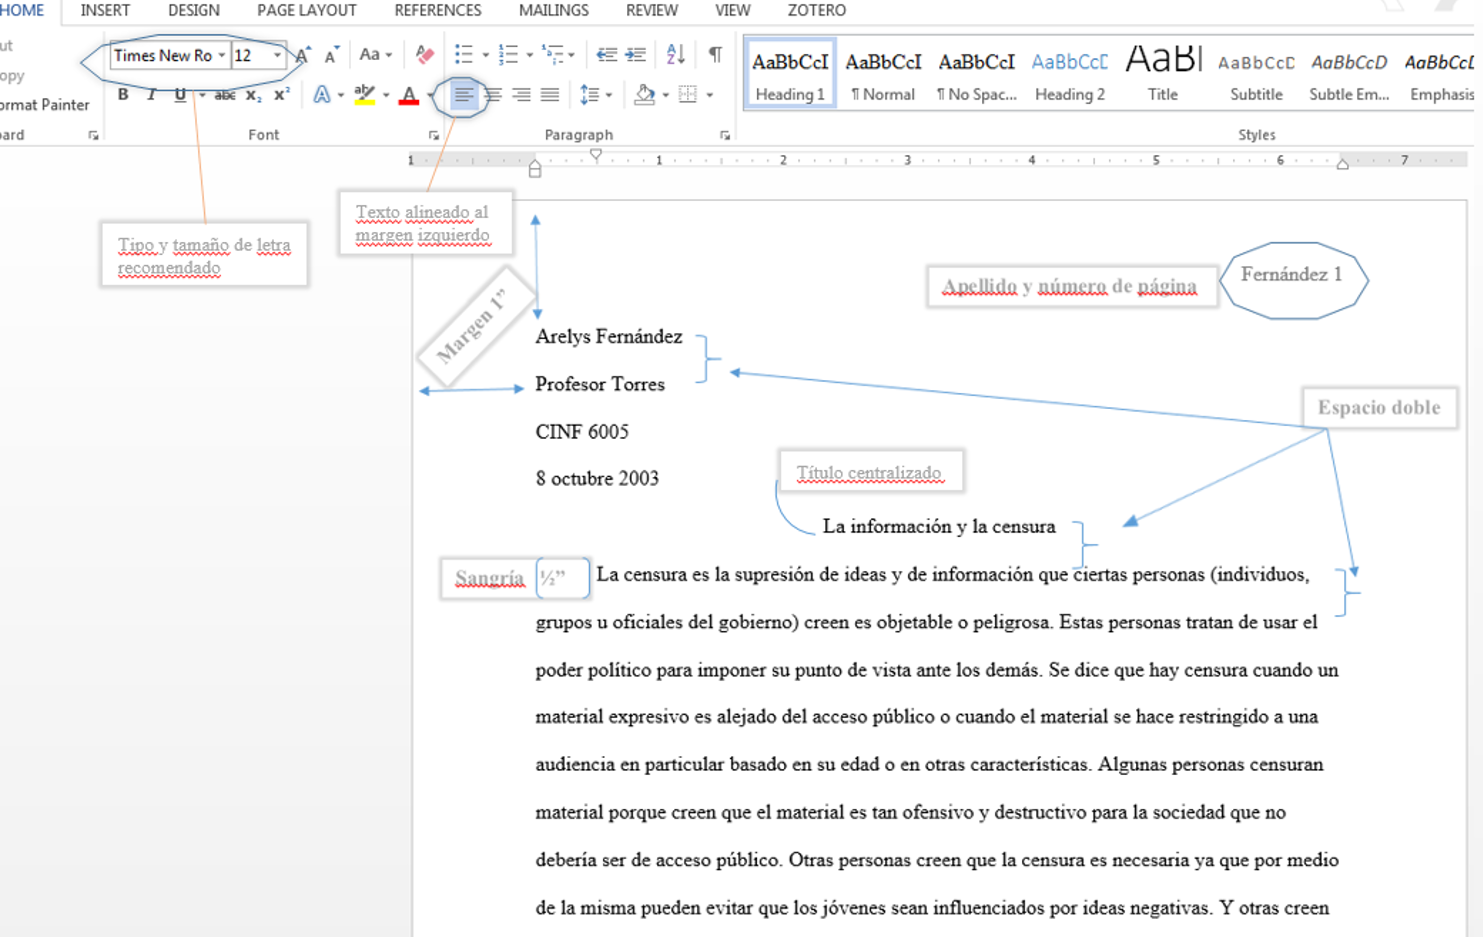Select the Format Painter tool
Screen dimensions: 1483x937
[x=45, y=104]
